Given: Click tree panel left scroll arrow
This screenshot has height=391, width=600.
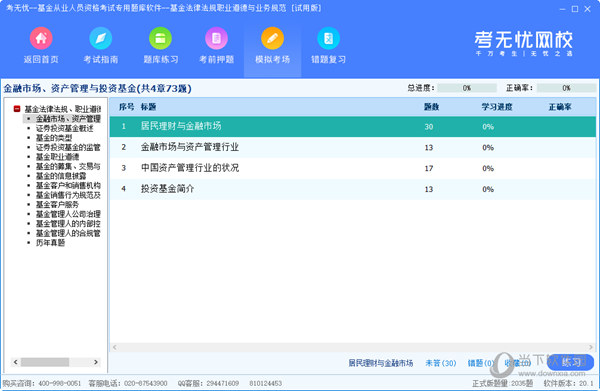Looking at the screenshot, I should (16, 362).
